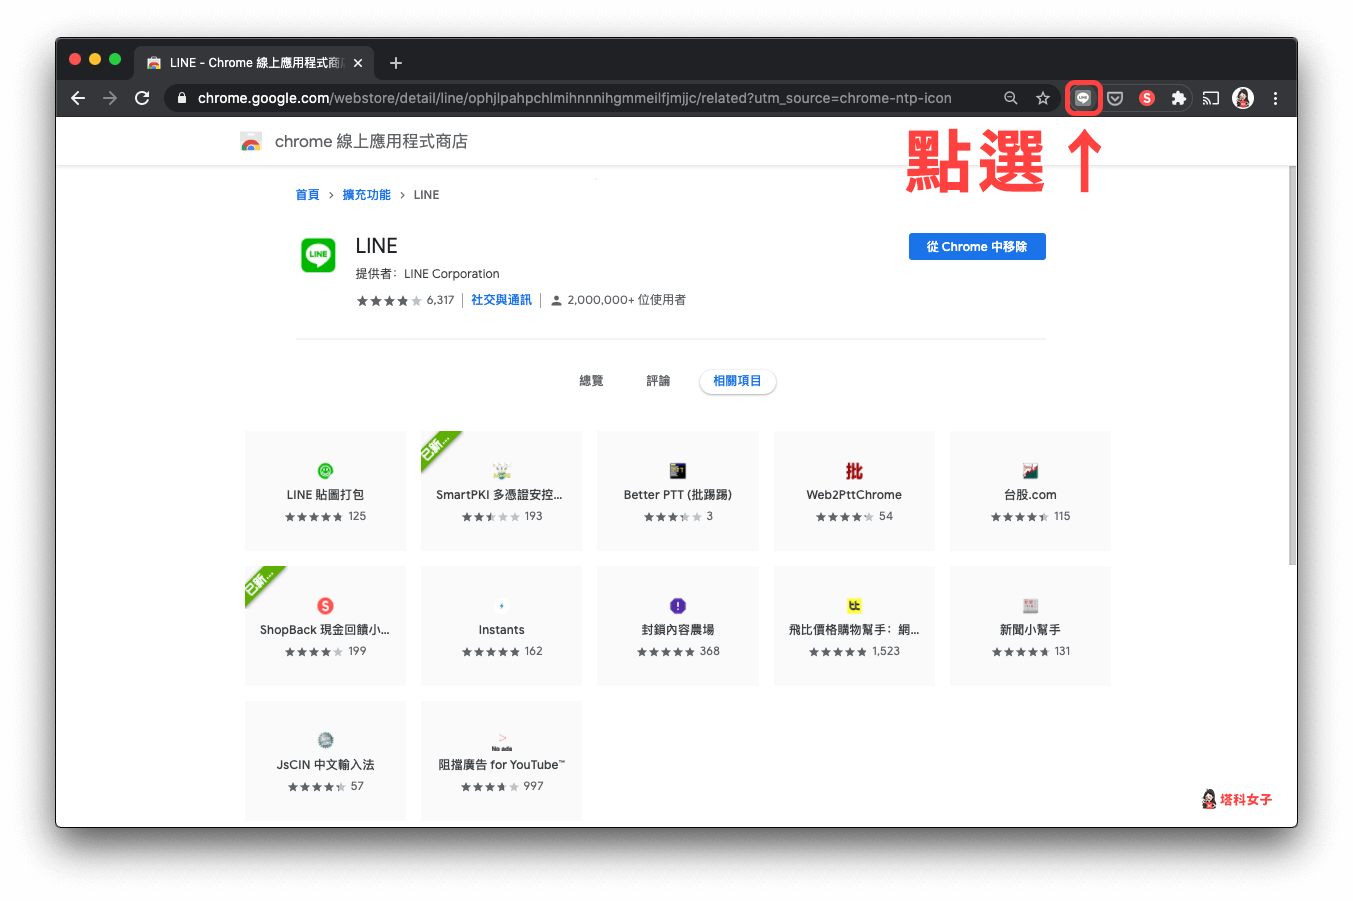Open the Chrome Extensions puzzle icon
The image size is (1353, 901).
[1179, 98]
